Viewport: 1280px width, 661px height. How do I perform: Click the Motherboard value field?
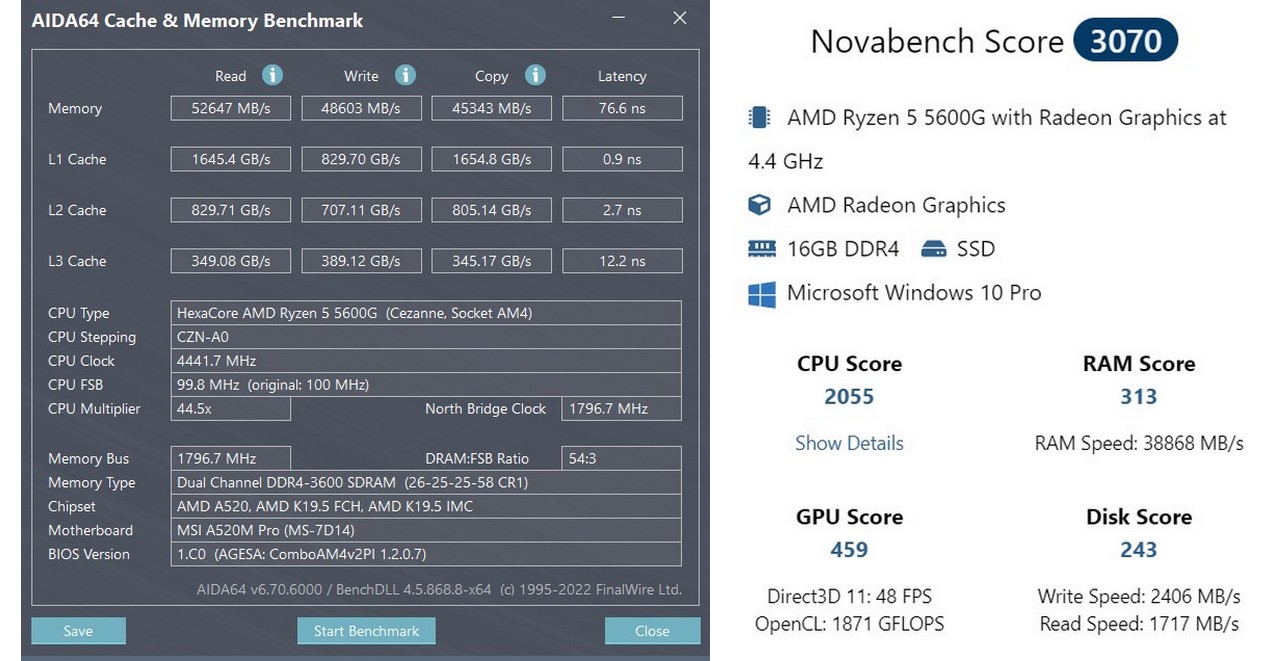click(x=427, y=530)
